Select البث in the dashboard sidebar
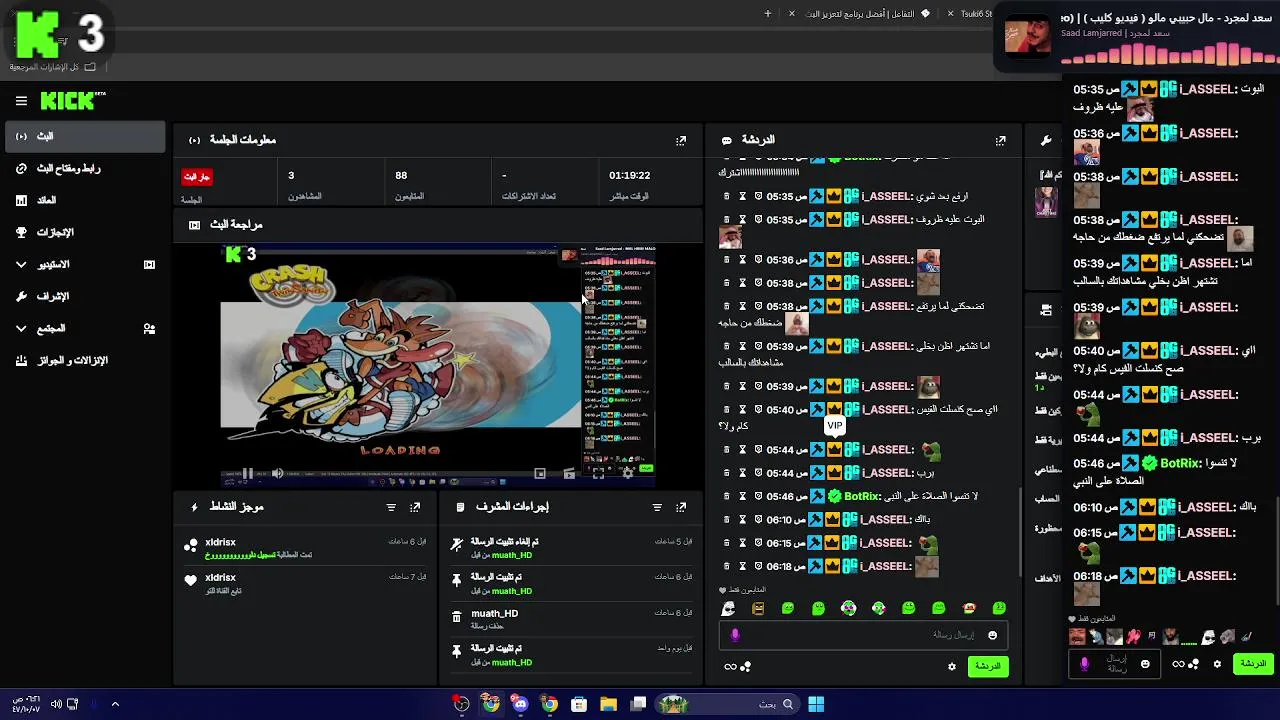 pos(84,136)
